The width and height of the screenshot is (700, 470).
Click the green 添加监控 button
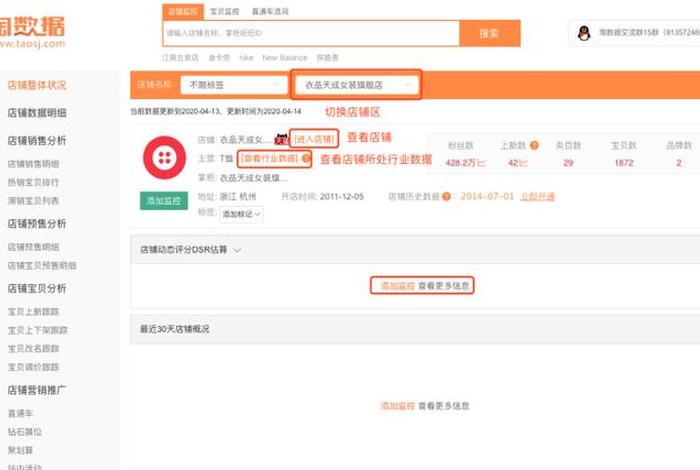(x=163, y=201)
